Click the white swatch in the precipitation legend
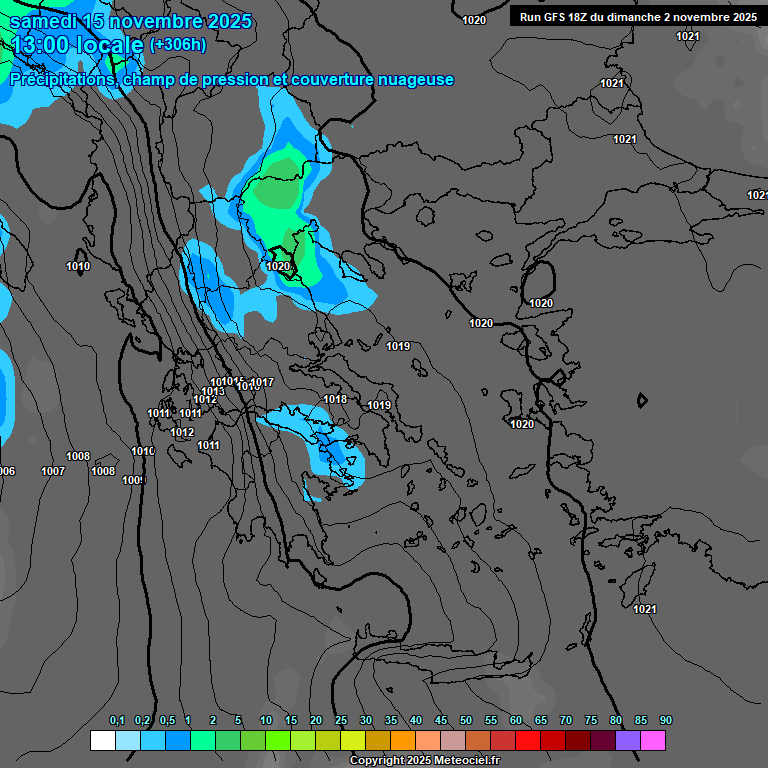 point(102,741)
